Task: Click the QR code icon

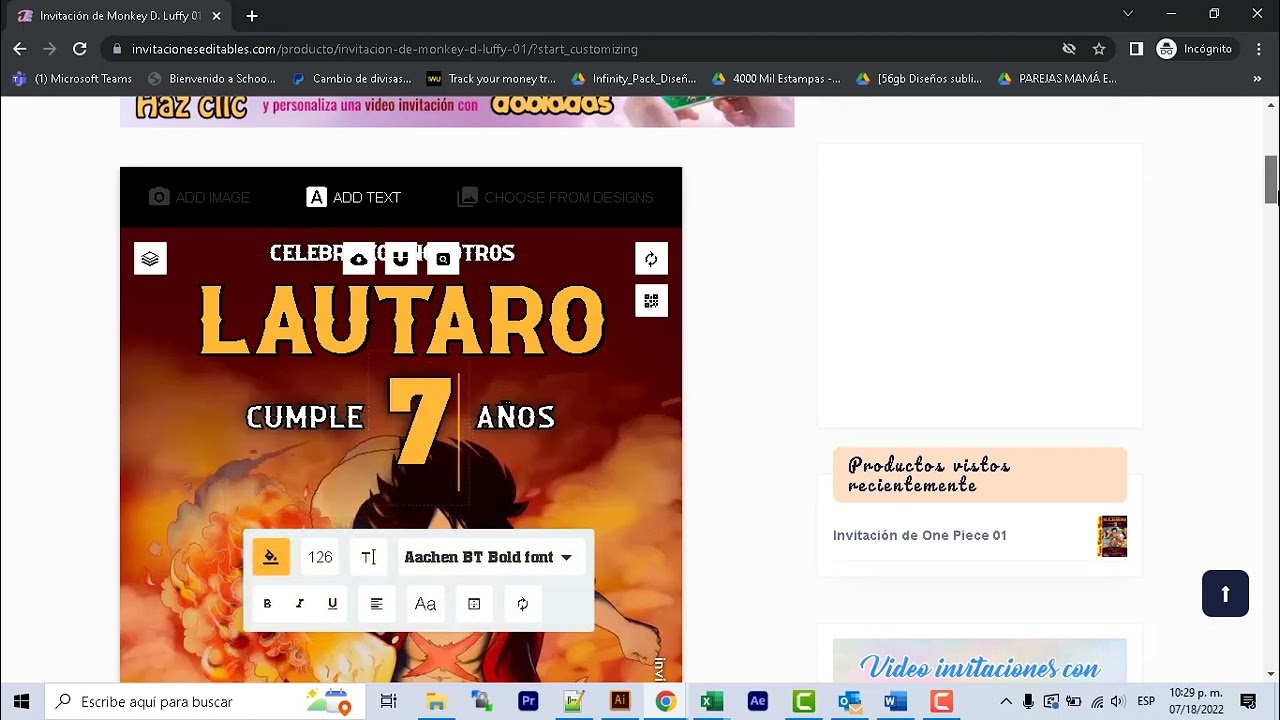Action: pos(651,301)
